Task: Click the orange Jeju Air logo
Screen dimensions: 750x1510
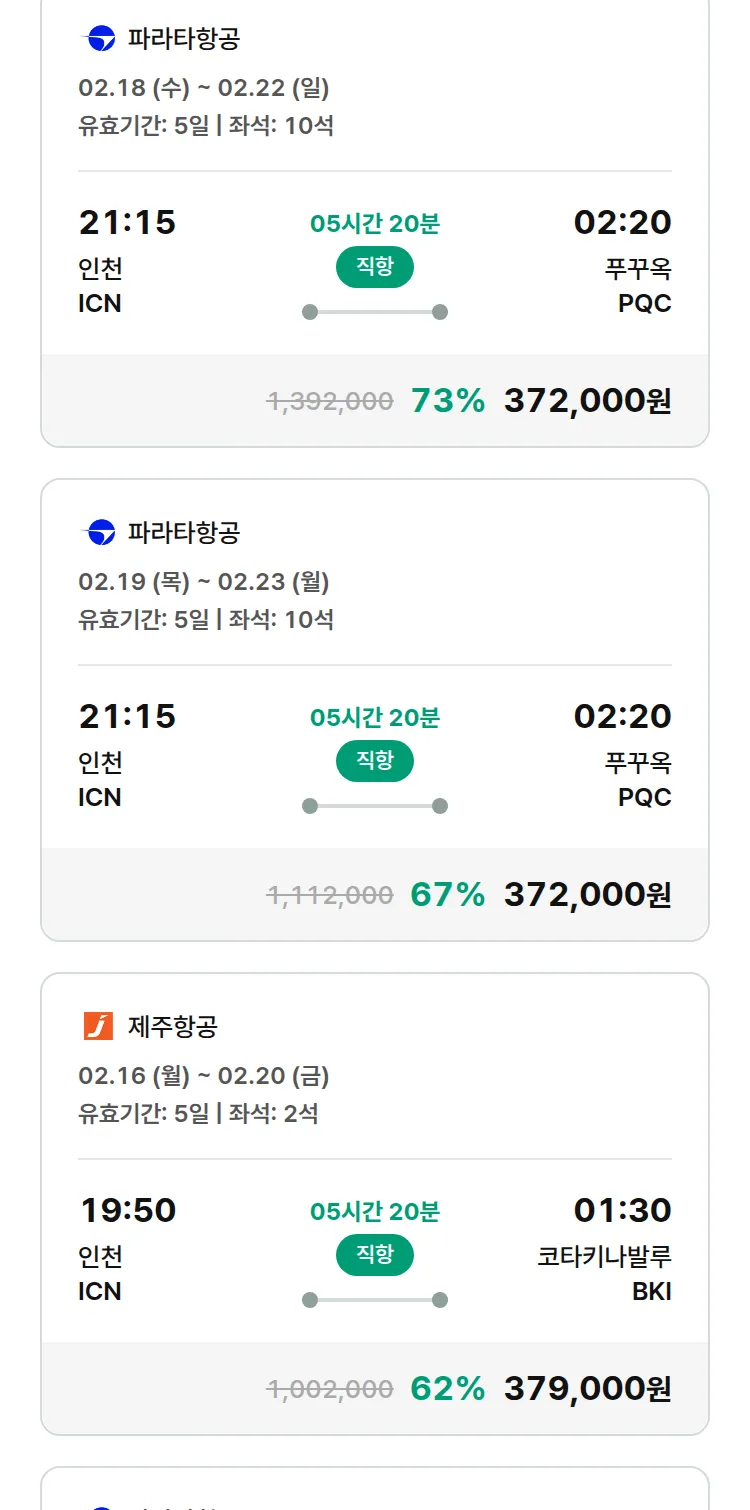Action: pyautogui.click(x=99, y=1026)
